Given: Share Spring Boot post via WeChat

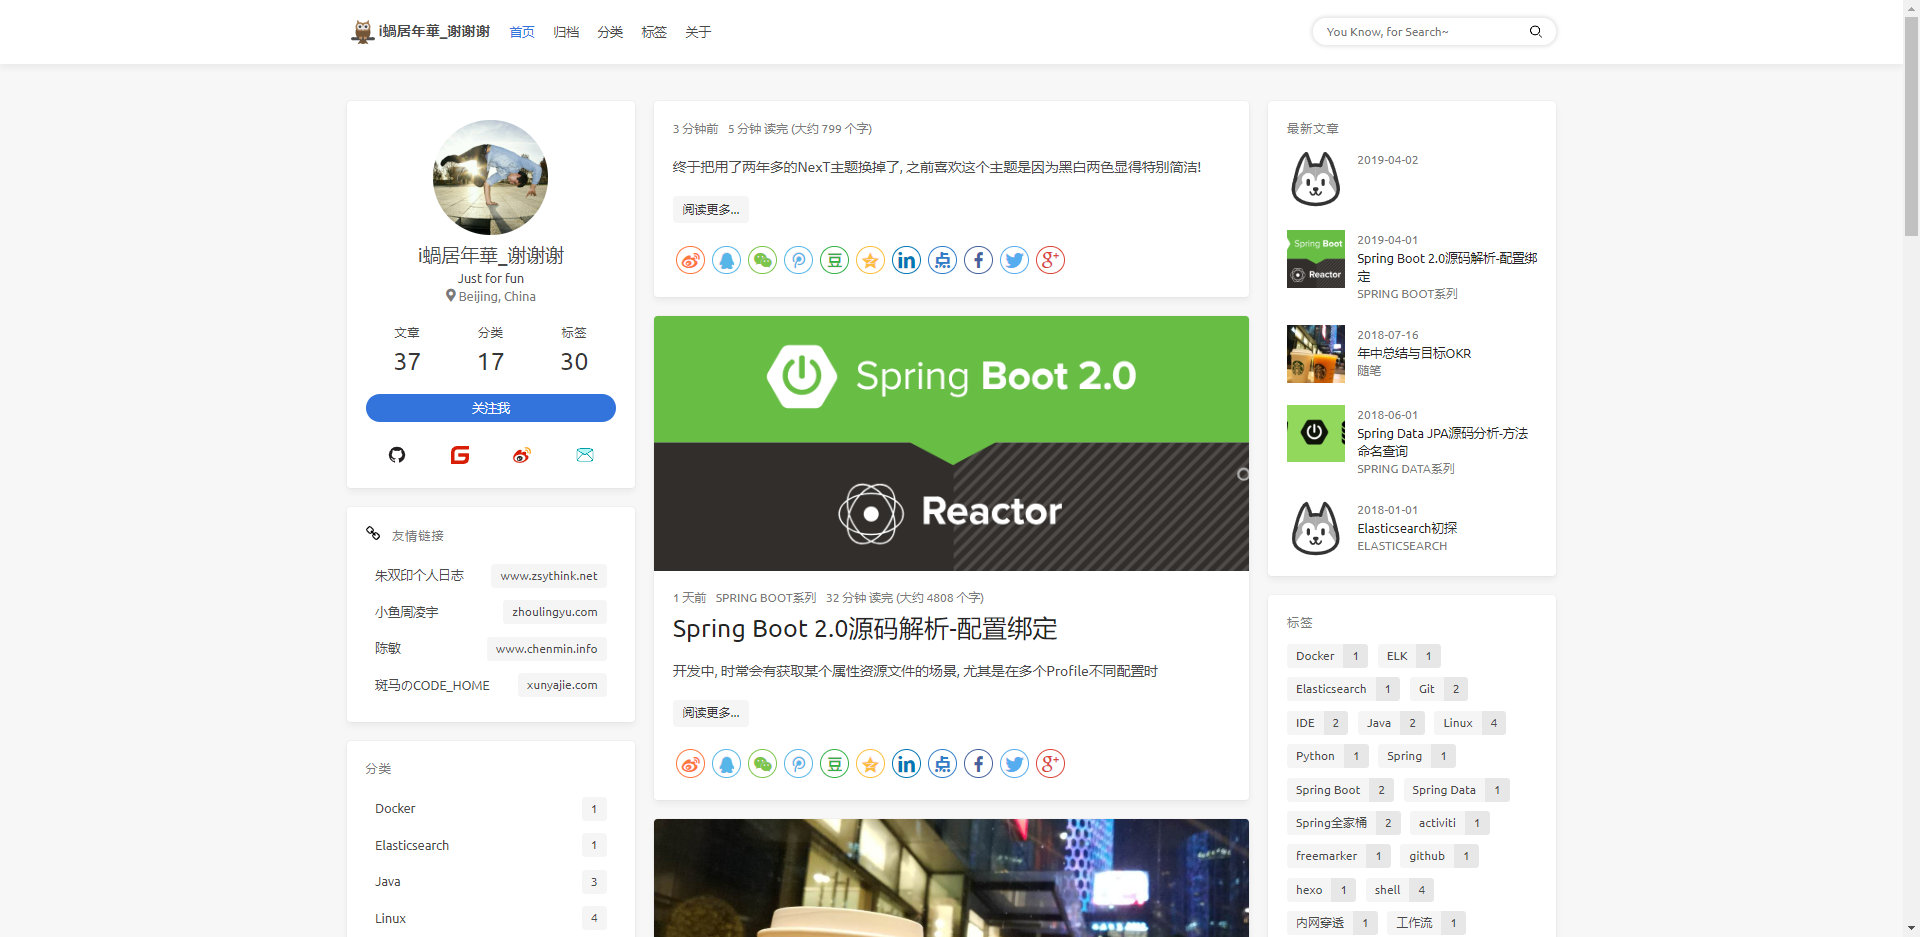Looking at the screenshot, I should pos(762,764).
